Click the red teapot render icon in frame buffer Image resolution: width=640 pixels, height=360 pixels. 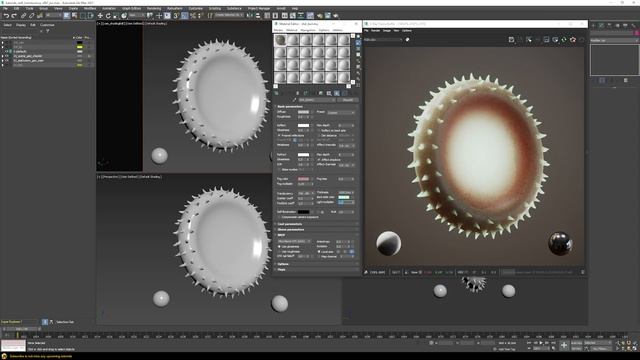click(x=573, y=39)
